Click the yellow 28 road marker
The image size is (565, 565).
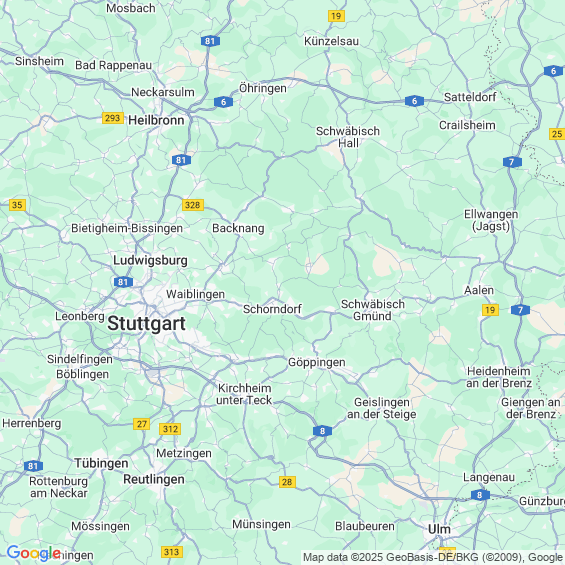pyautogui.click(x=287, y=482)
